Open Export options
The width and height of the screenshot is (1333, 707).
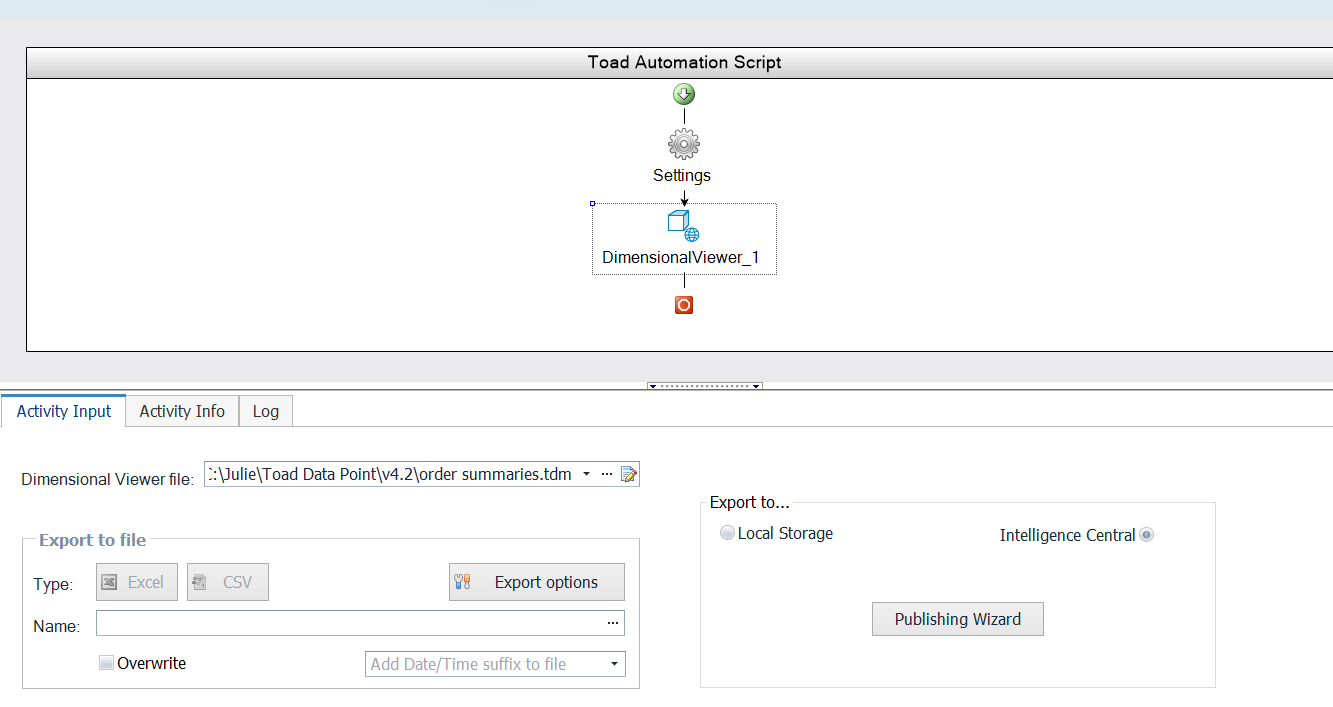coord(537,582)
